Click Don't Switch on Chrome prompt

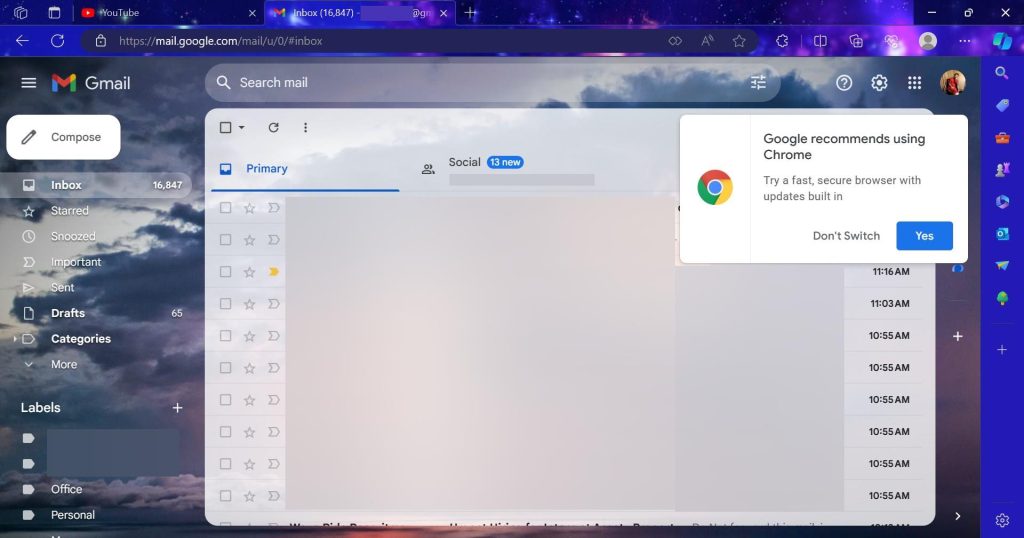[x=846, y=236]
